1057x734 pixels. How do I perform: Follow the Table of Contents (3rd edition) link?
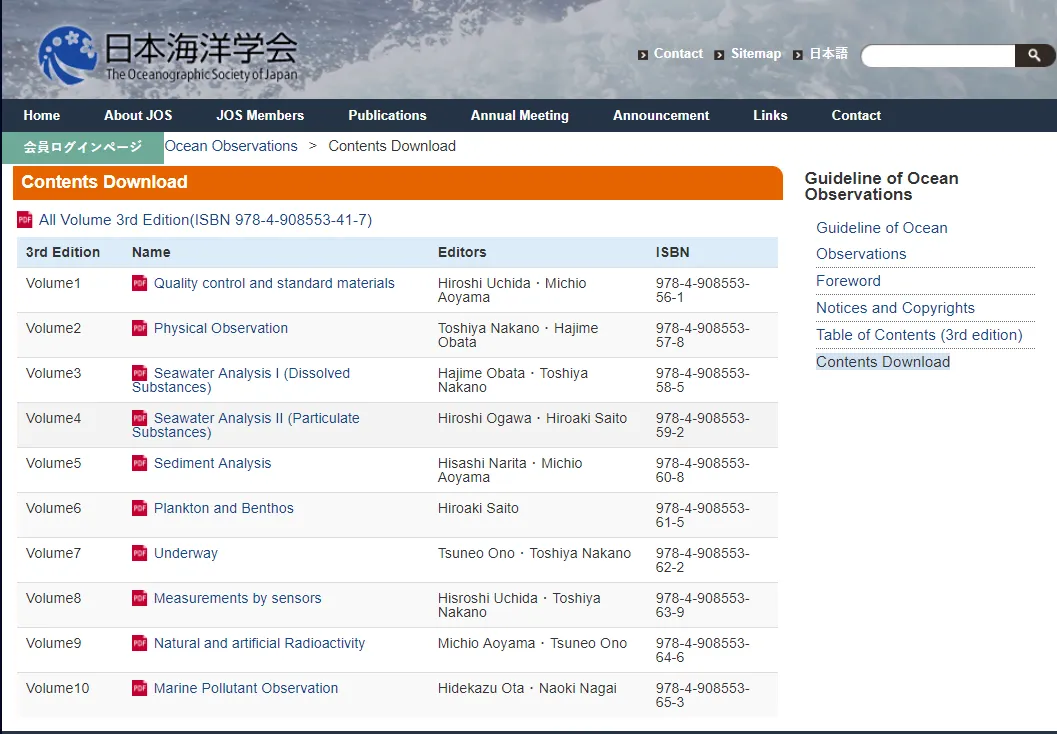click(923, 335)
